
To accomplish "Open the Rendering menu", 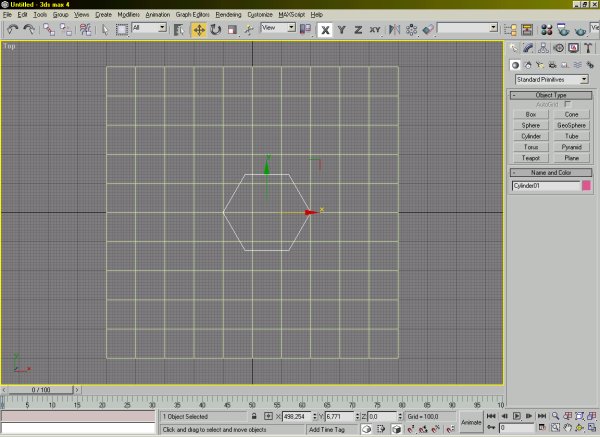I will 230,15.
